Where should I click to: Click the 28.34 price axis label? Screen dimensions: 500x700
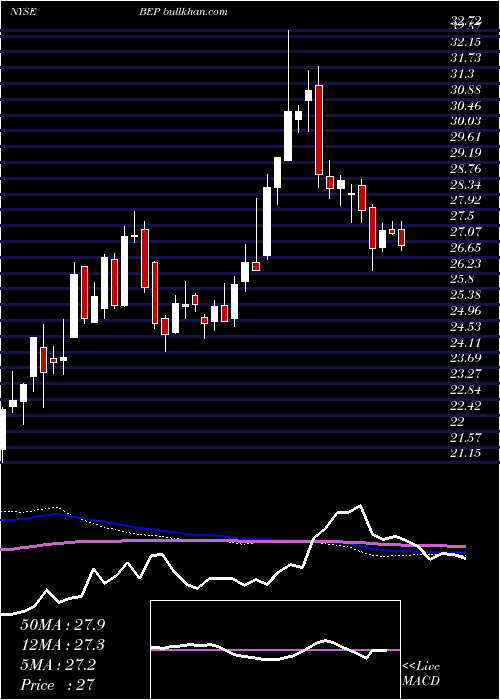(466, 185)
